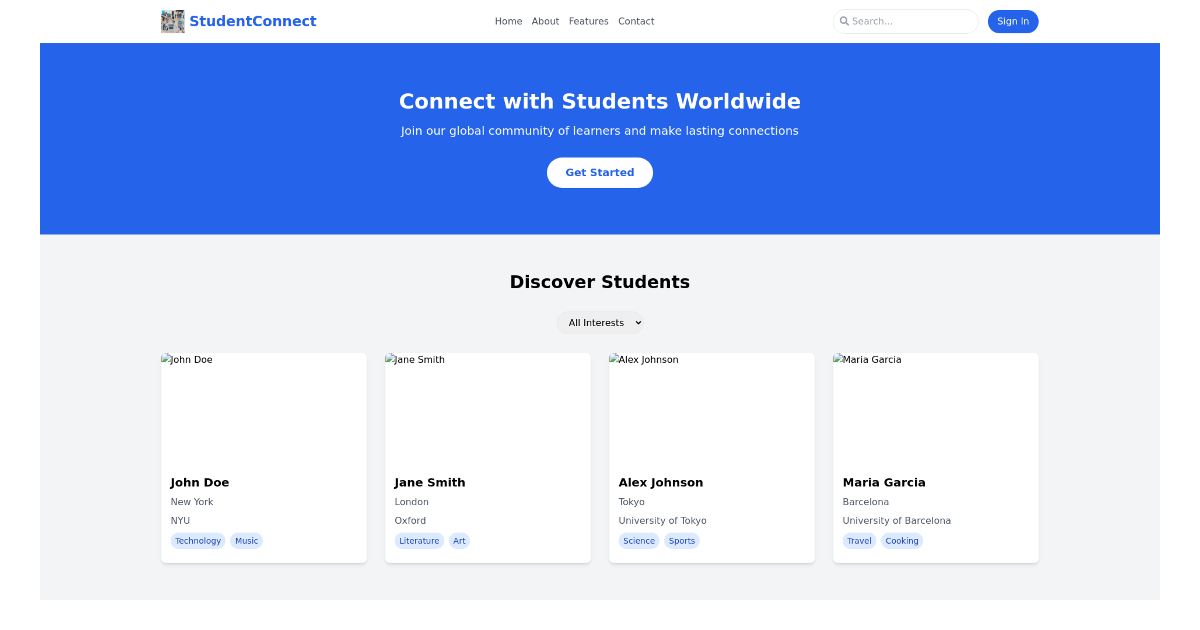Click the chevron on the interests filter
Screen dimensions: 1200x630
[x=636, y=322]
